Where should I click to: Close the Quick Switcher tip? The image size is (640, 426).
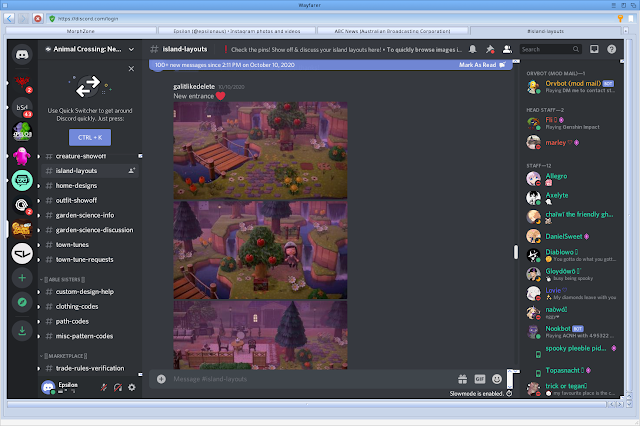click(131, 69)
